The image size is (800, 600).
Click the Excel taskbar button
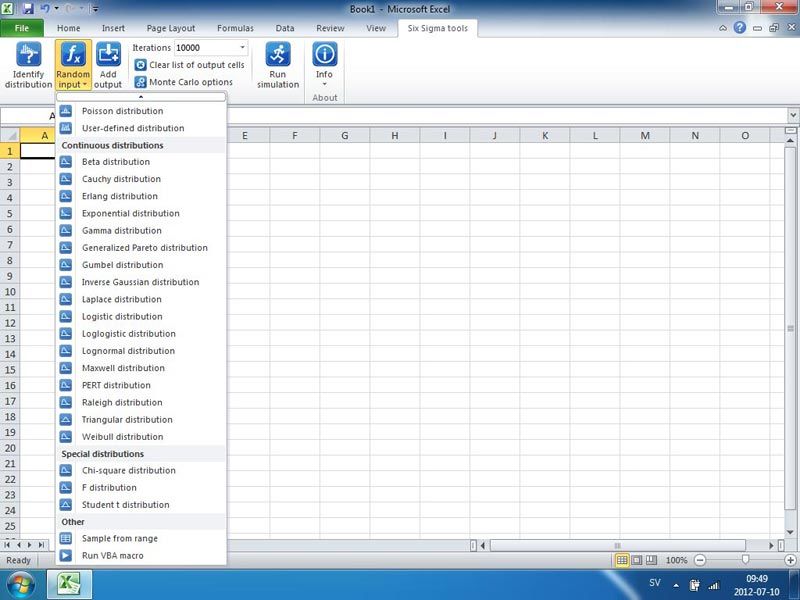tap(69, 584)
